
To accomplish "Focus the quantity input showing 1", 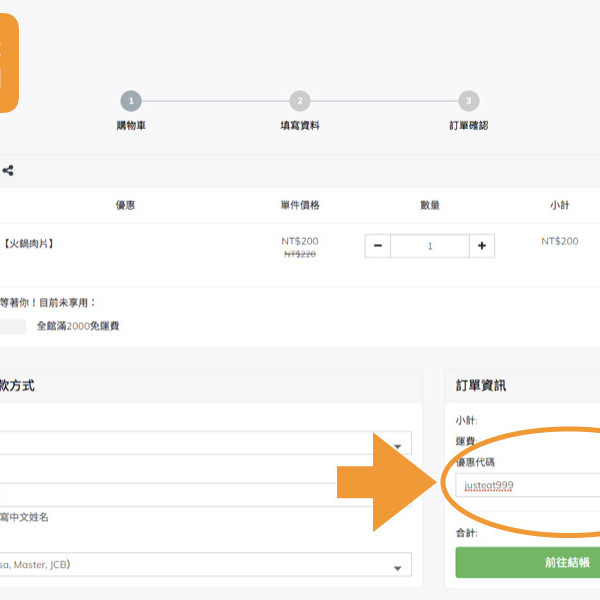I will click(x=429, y=246).
